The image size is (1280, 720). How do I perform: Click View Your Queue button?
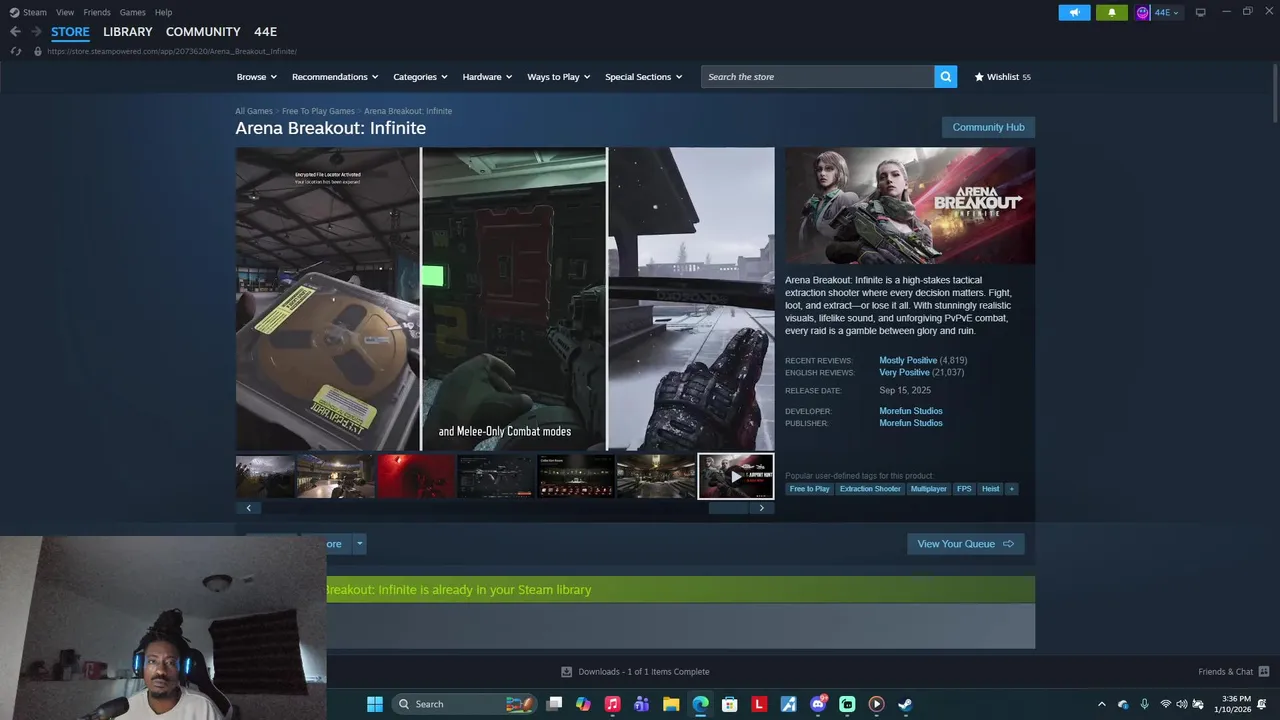965,544
